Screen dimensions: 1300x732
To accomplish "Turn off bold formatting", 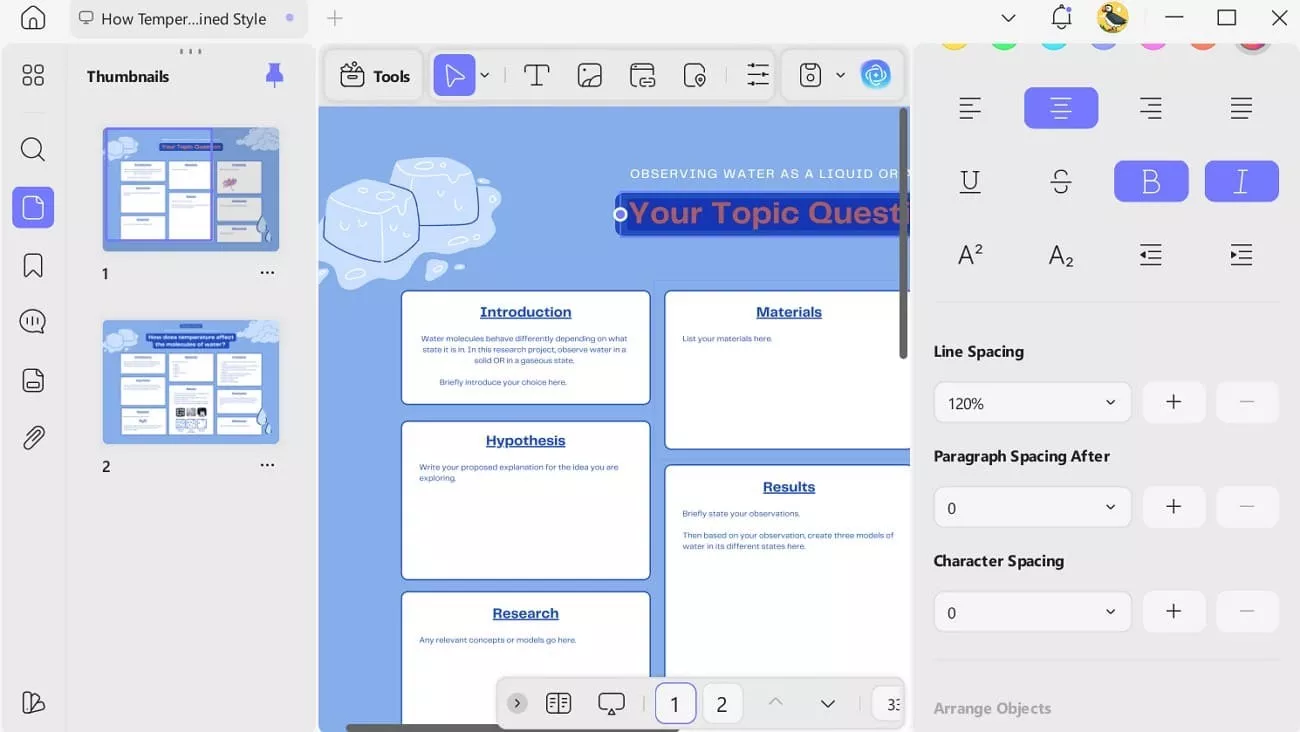I will [x=1151, y=182].
